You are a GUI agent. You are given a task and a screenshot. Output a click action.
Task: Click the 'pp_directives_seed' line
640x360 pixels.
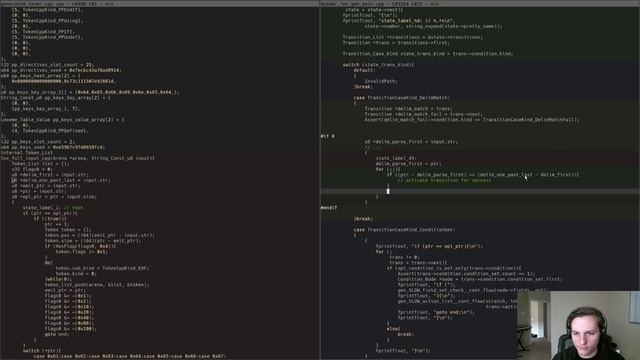coord(61,70)
